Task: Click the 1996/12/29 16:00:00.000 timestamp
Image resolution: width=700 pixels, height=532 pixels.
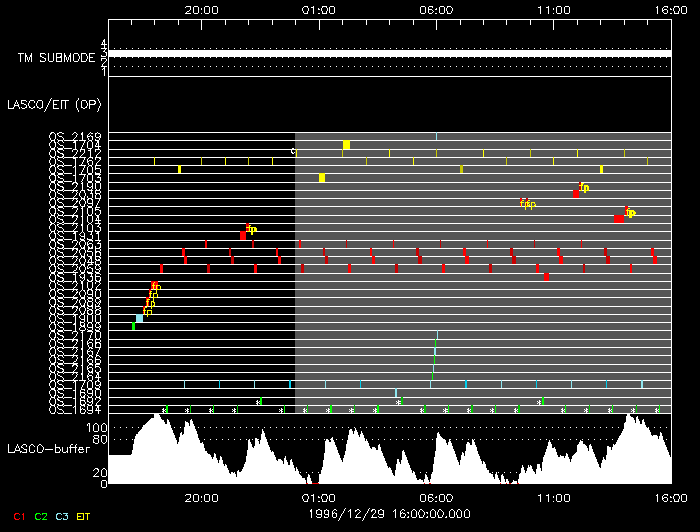Action: point(390,512)
